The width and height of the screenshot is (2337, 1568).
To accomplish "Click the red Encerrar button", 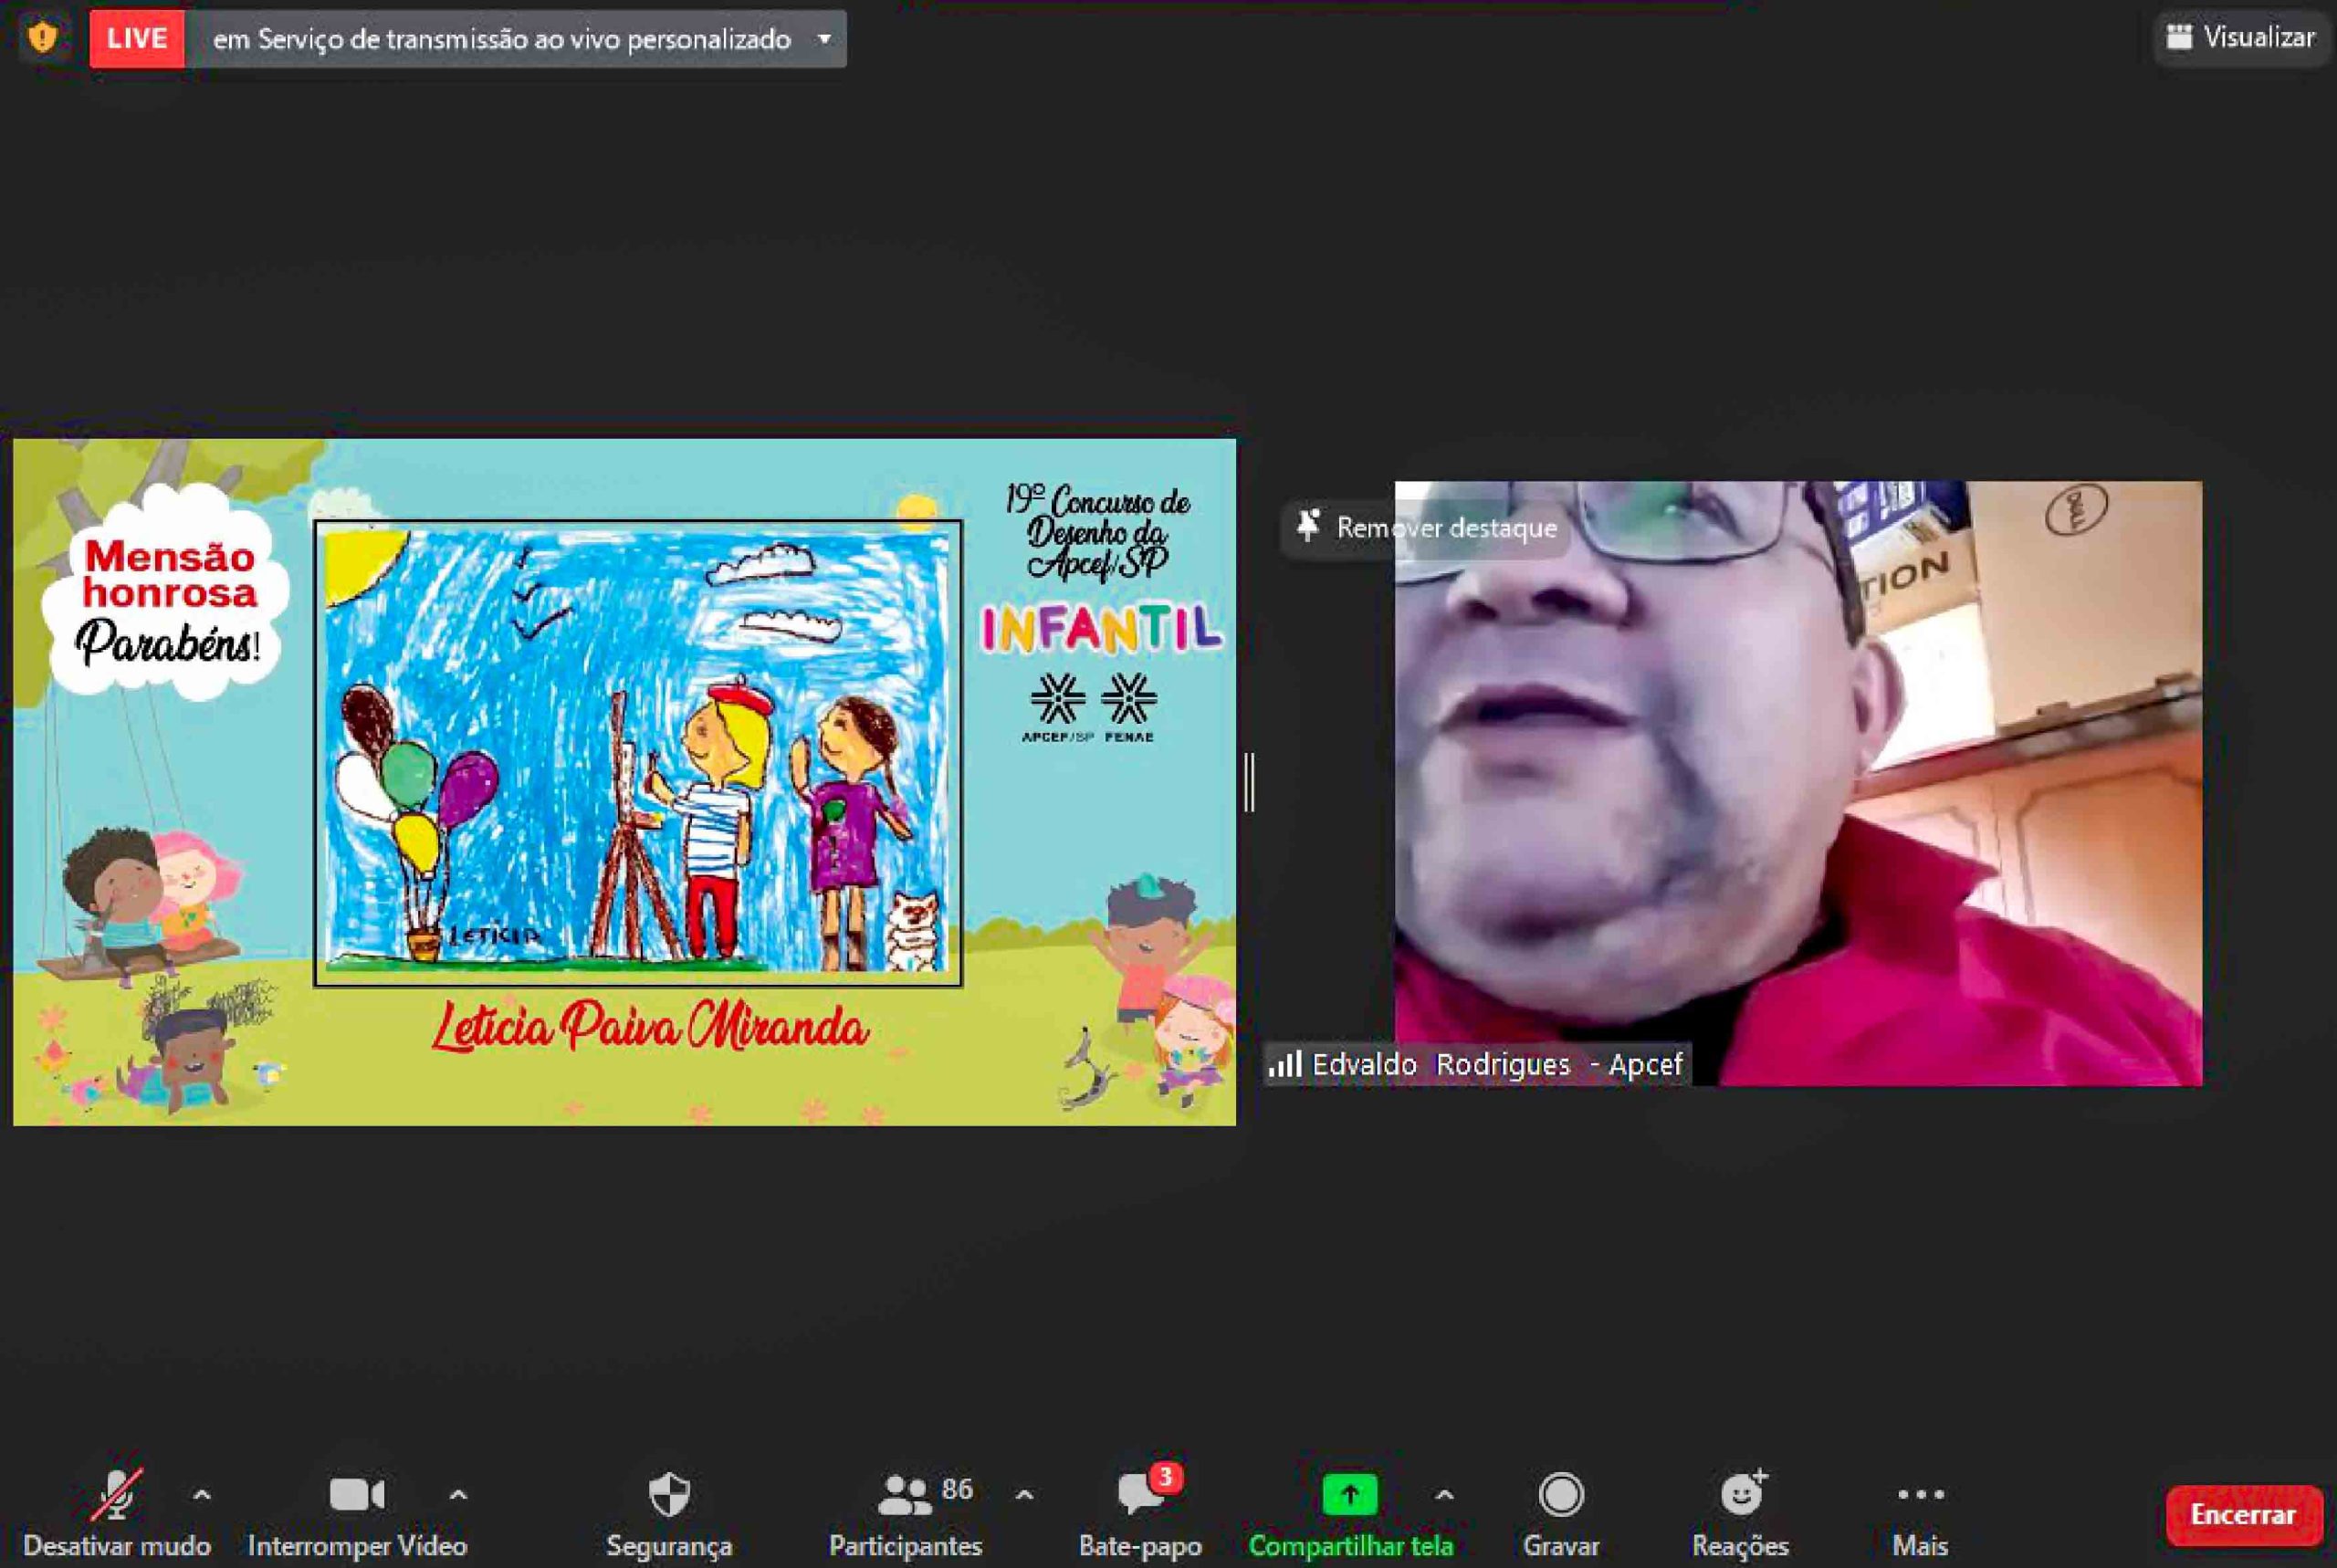I will point(2243,1515).
